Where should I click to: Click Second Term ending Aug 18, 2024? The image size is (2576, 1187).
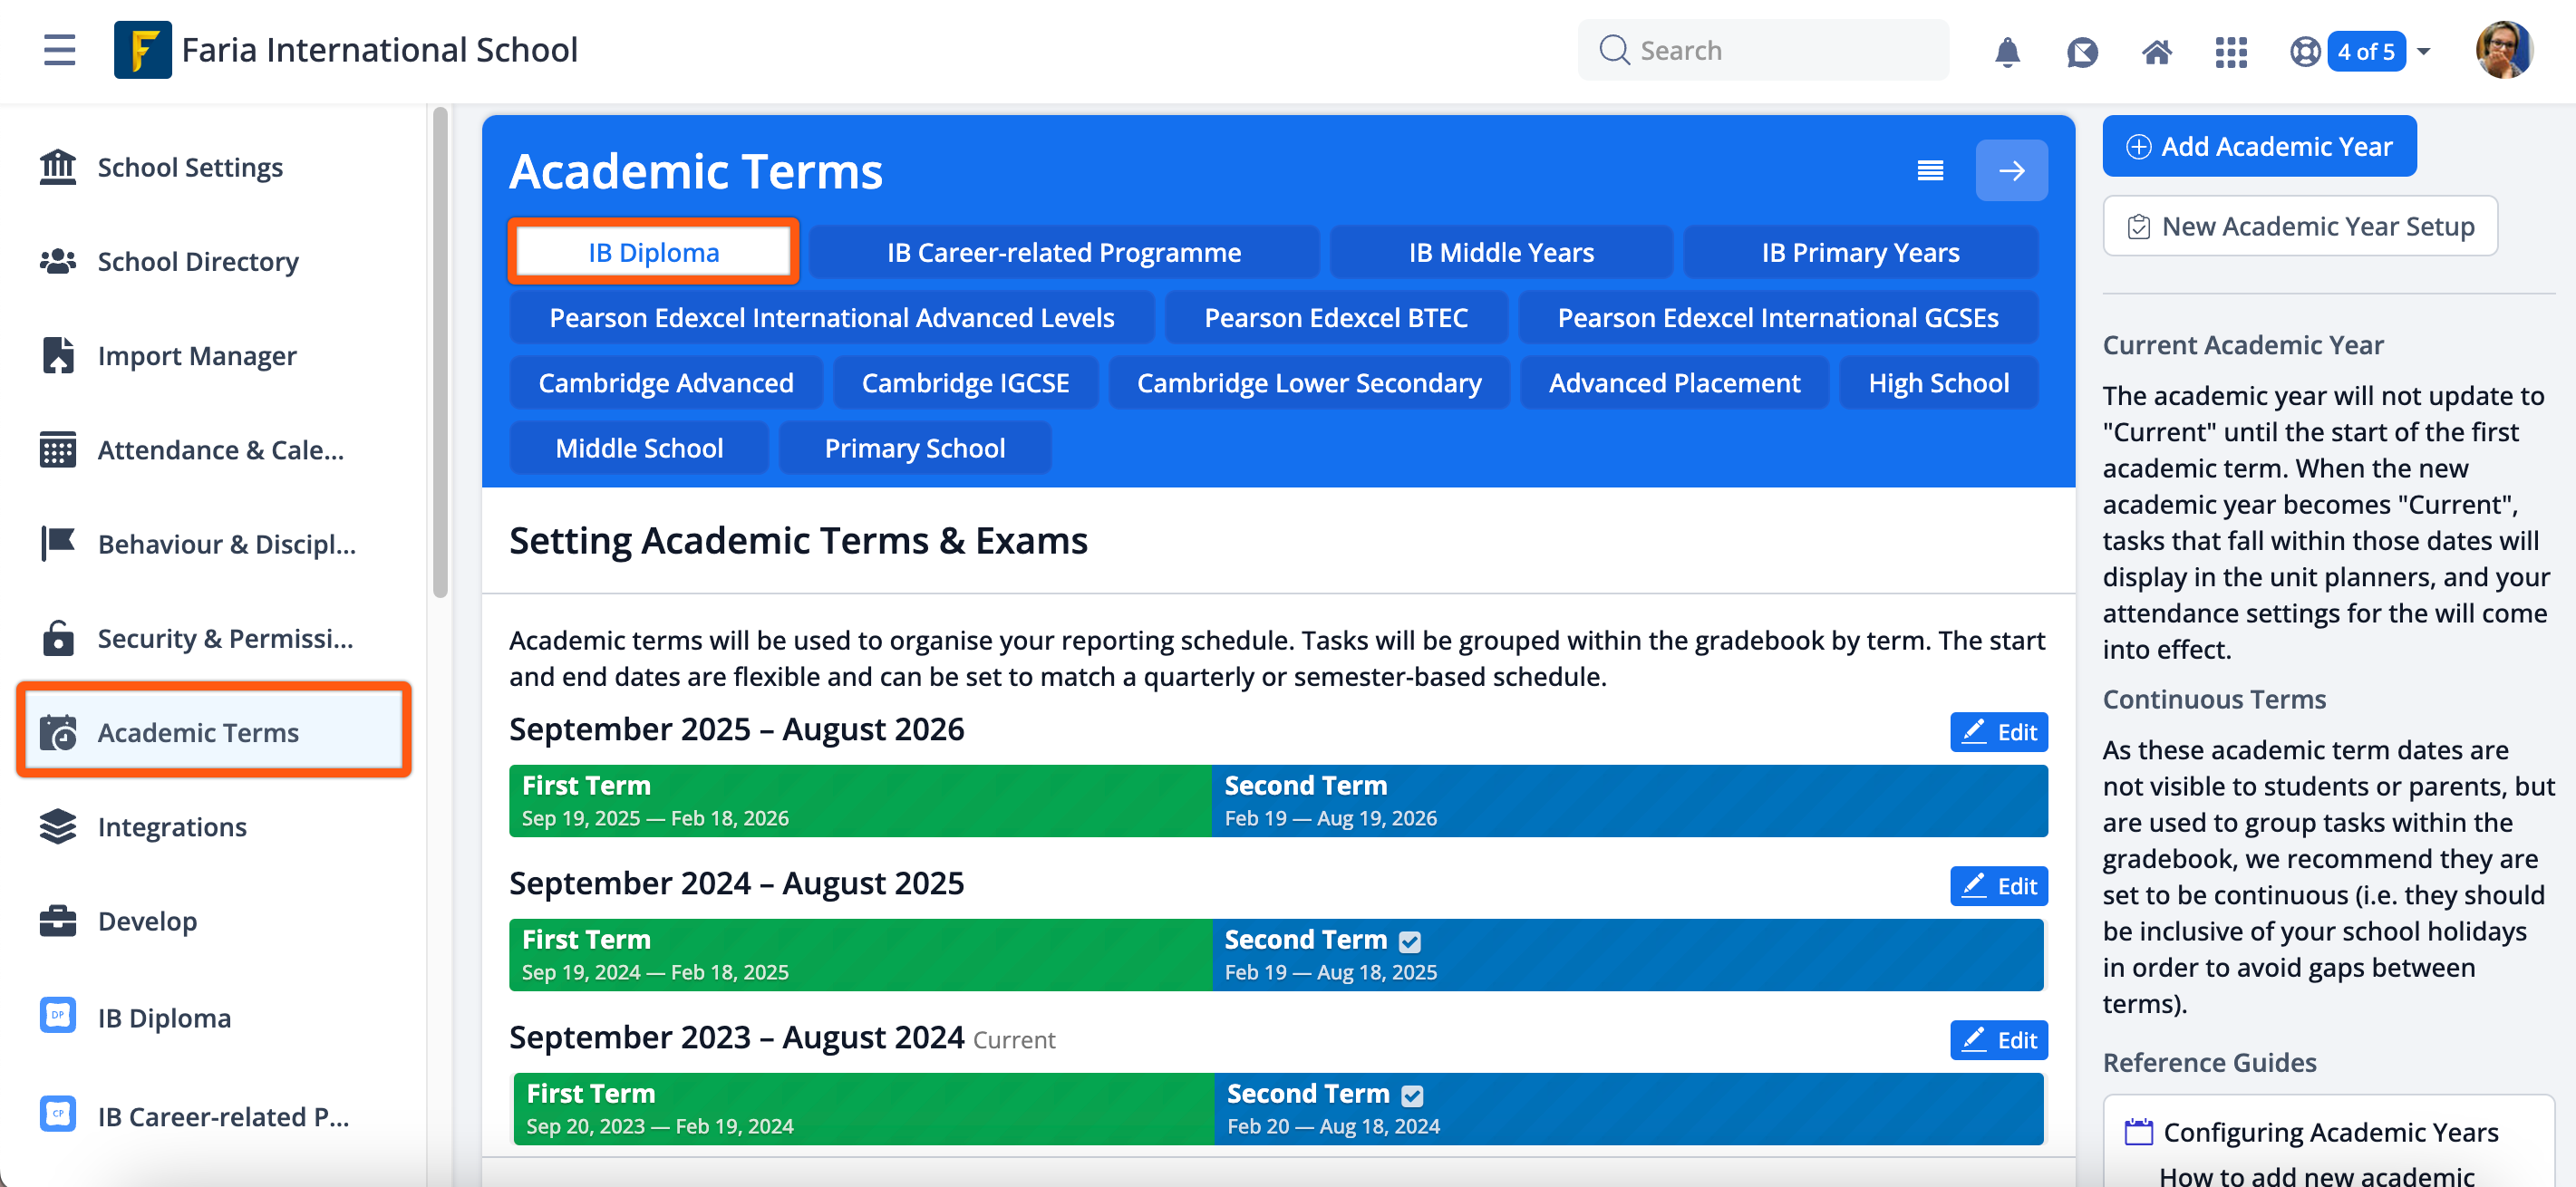pyautogui.click(x=1629, y=1109)
